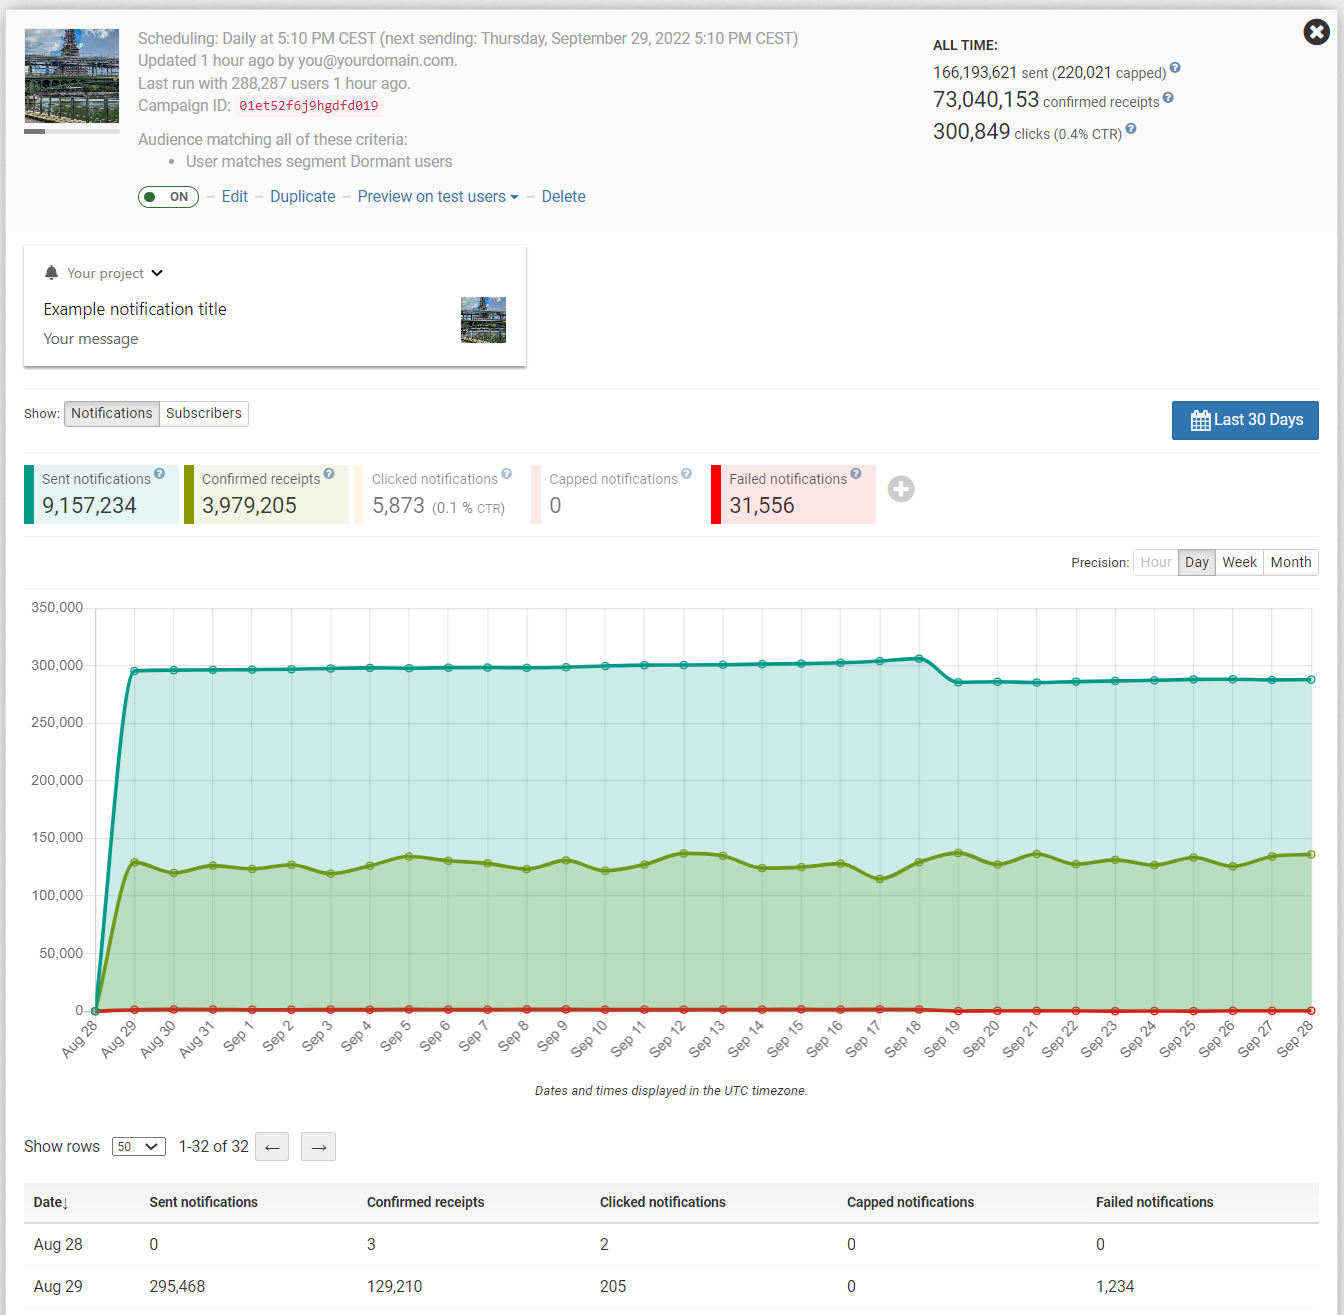Click Campaign ID code 01et52f6j9hgdfd019
This screenshot has width=1344, height=1315.
pyautogui.click(x=309, y=106)
